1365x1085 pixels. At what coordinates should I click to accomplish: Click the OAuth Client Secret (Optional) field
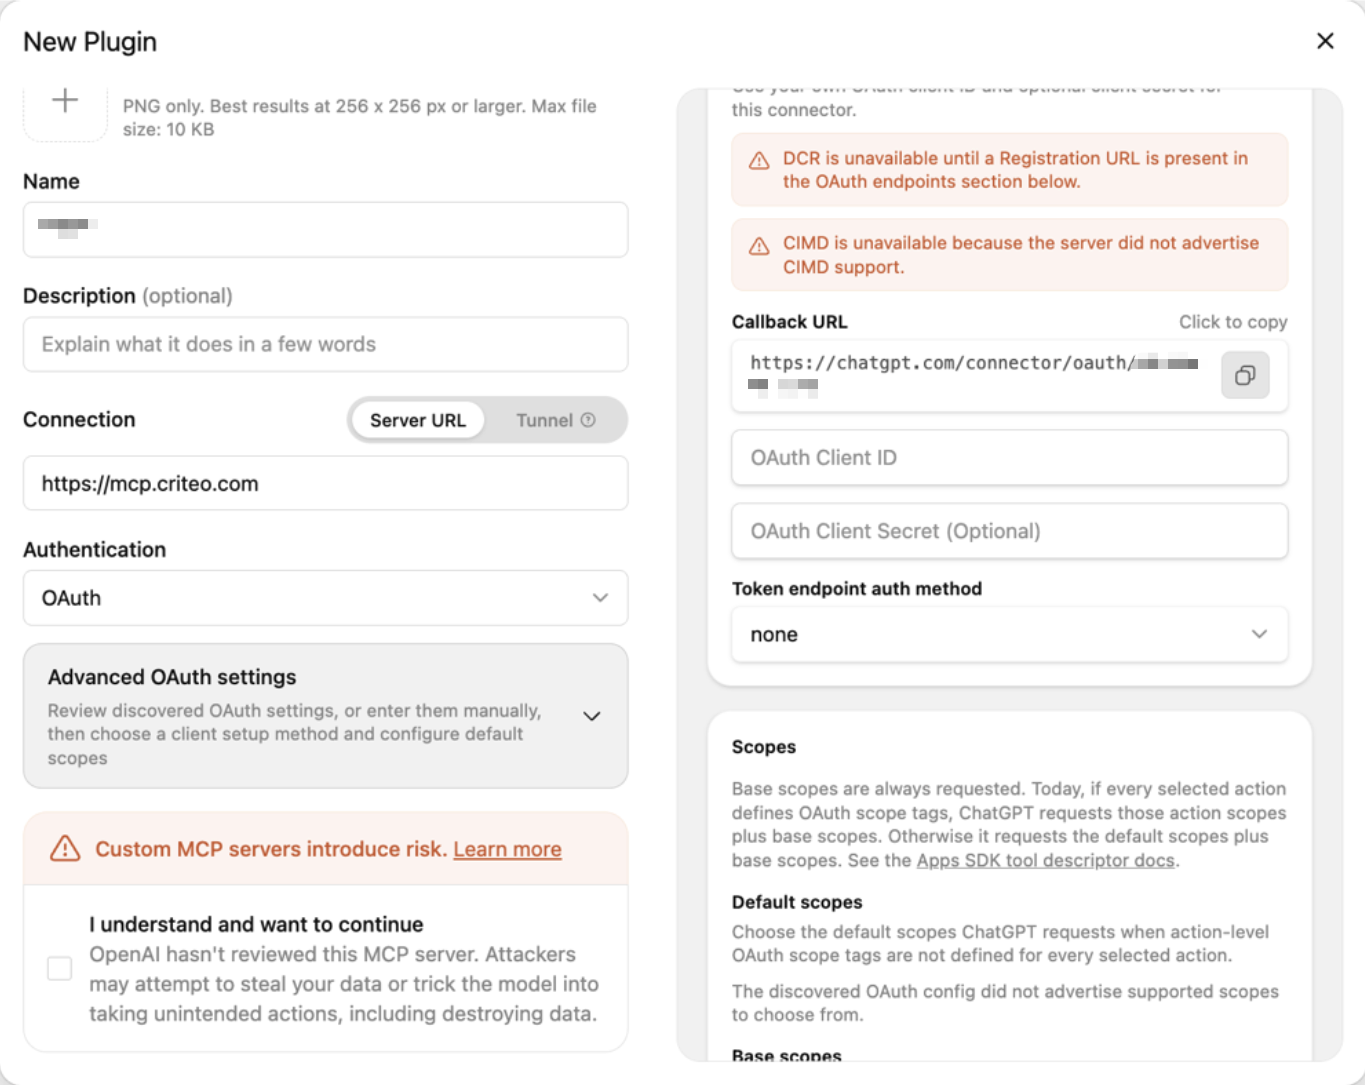(1010, 531)
